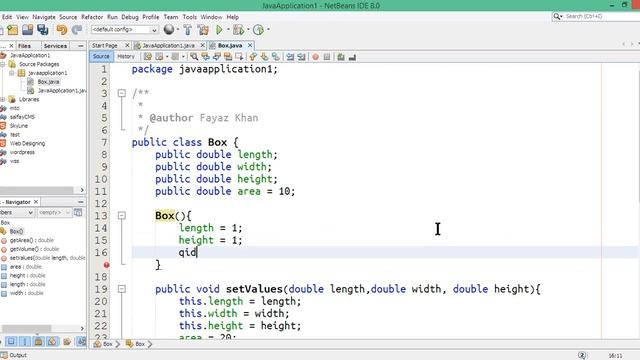Click Find Previous Occurrence editor icon
The image size is (640, 360).
click(205, 57)
